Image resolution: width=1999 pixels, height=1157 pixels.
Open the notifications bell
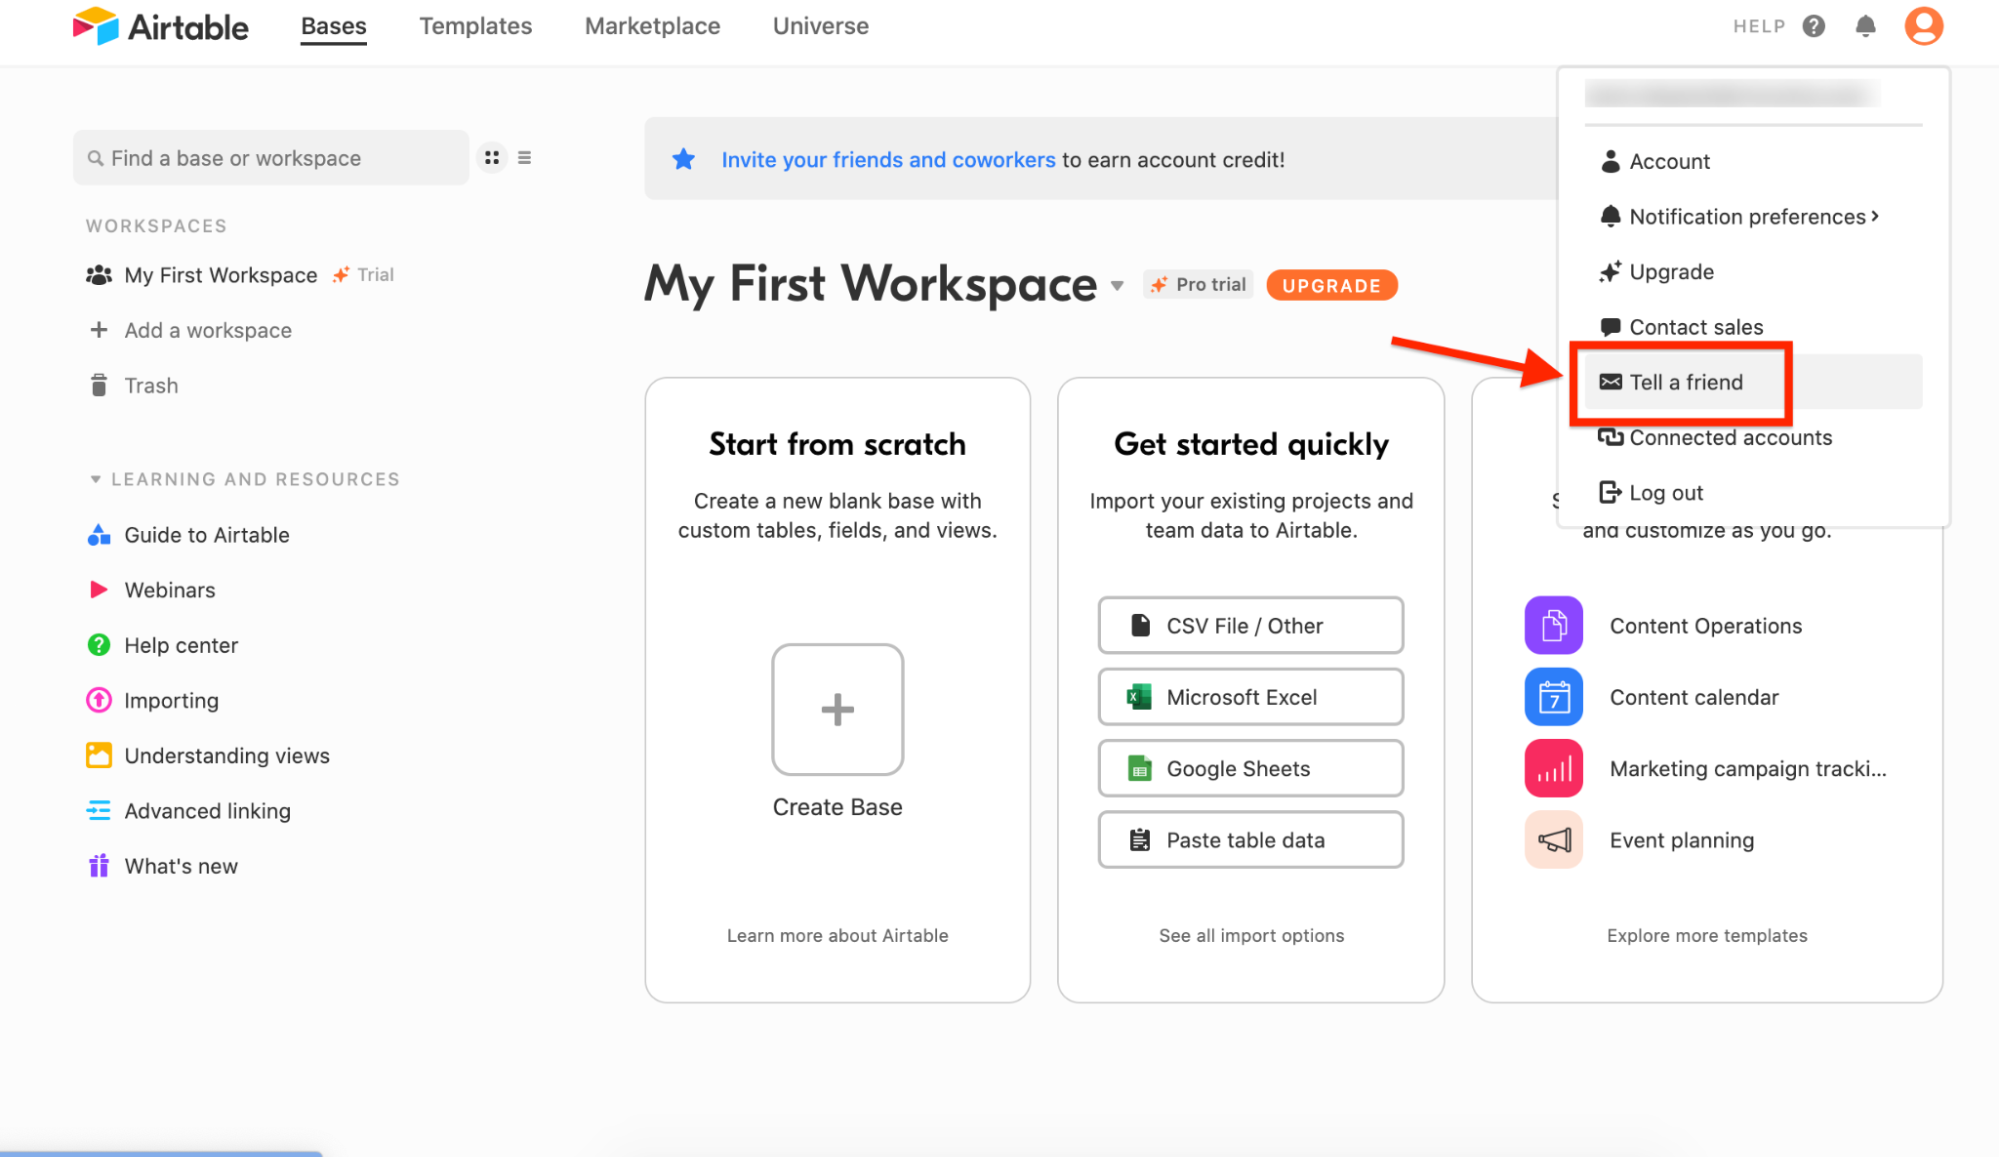(x=1865, y=26)
